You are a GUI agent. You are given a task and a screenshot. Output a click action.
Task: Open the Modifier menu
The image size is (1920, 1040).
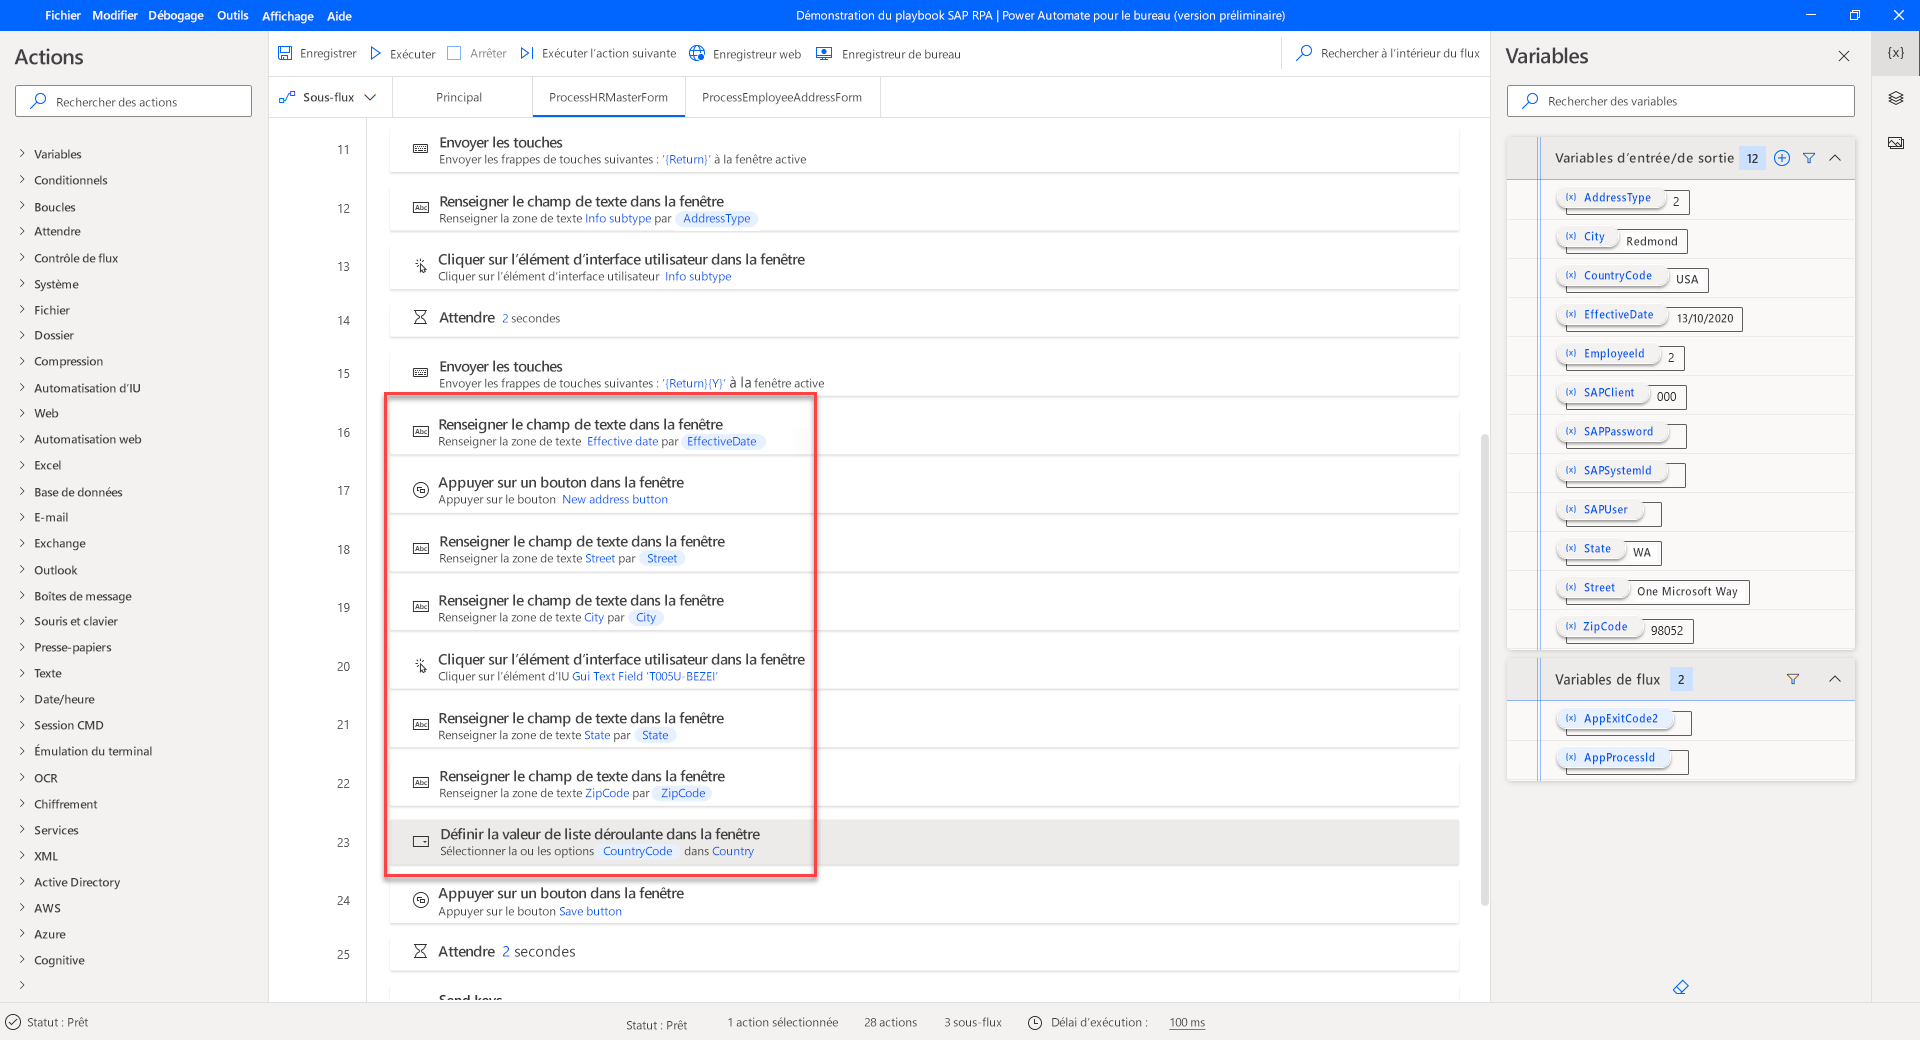[115, 15]
